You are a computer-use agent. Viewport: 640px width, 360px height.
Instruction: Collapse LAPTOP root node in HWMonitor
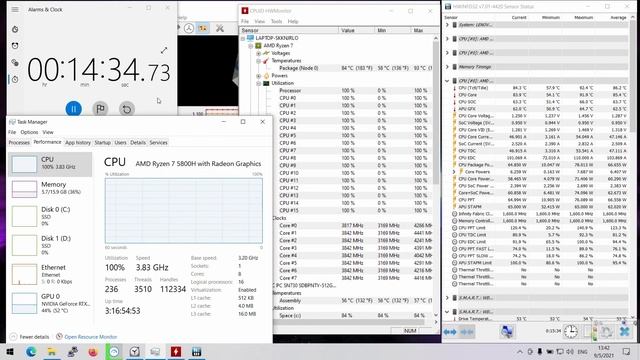(x=243, y=38)
